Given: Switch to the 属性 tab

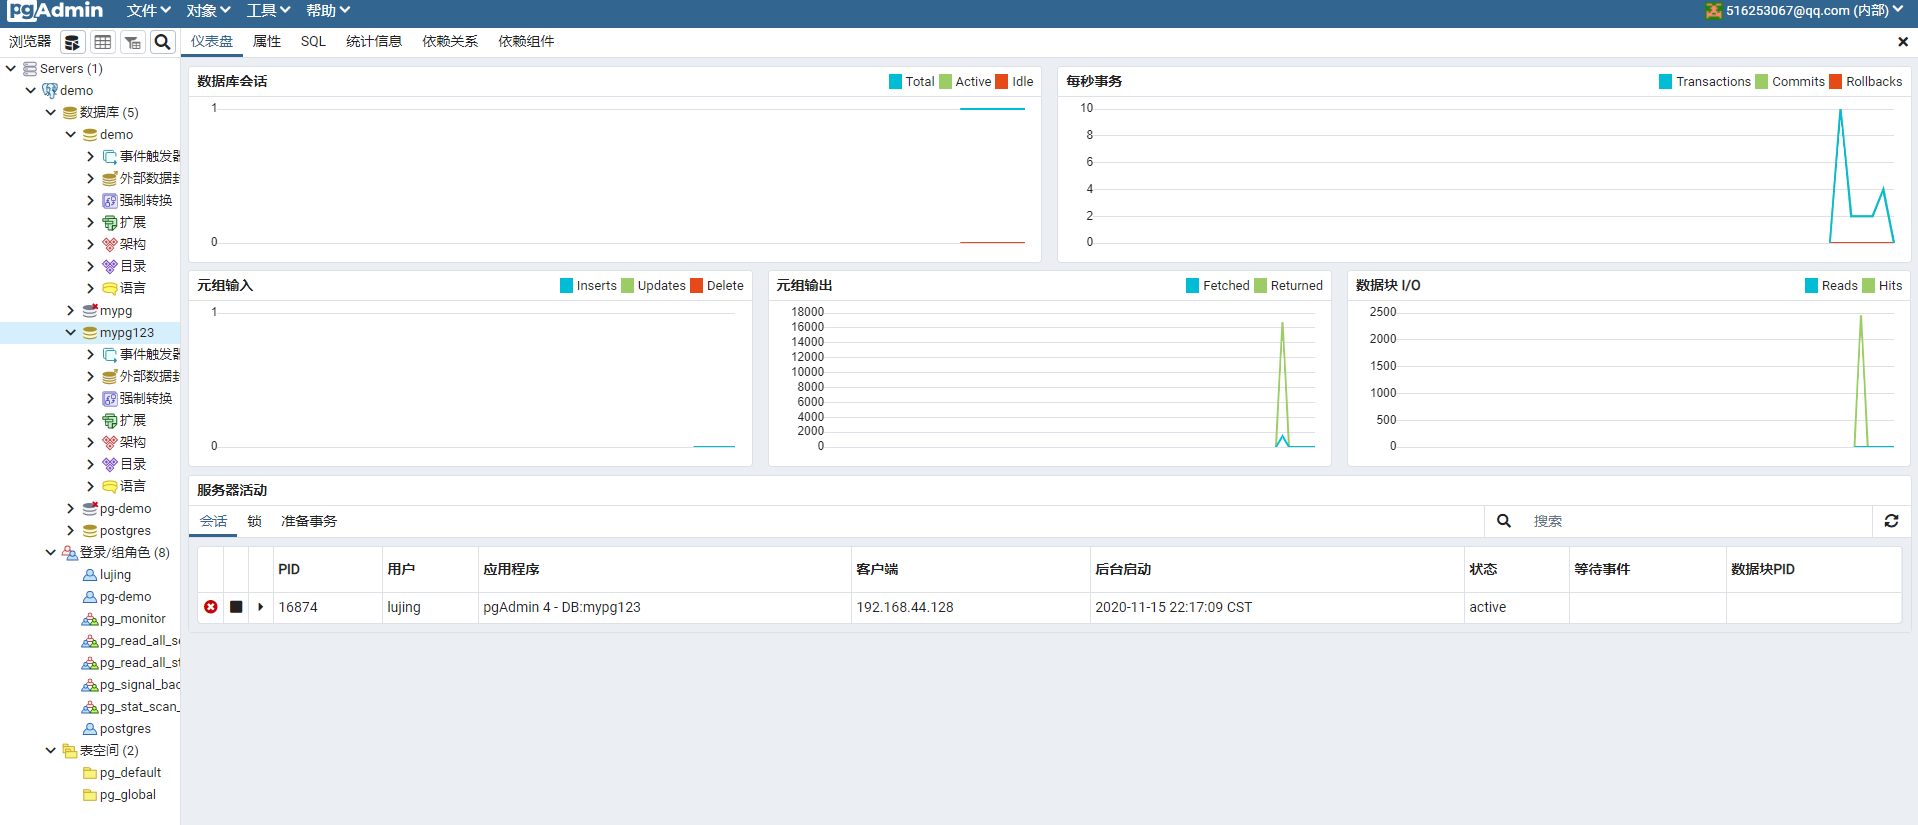Looking at the screenshot, I should 267,42.
